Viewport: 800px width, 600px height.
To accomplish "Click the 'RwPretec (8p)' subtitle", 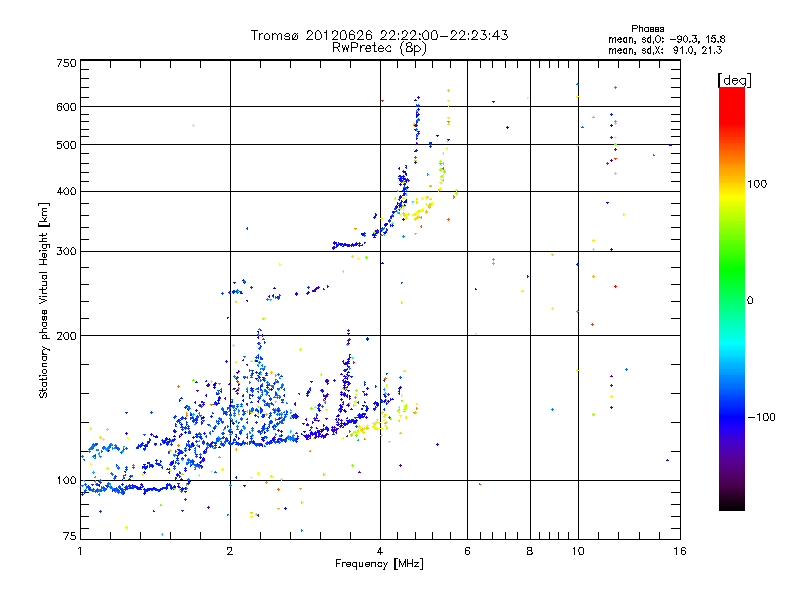I will click(x=379, y=47).
